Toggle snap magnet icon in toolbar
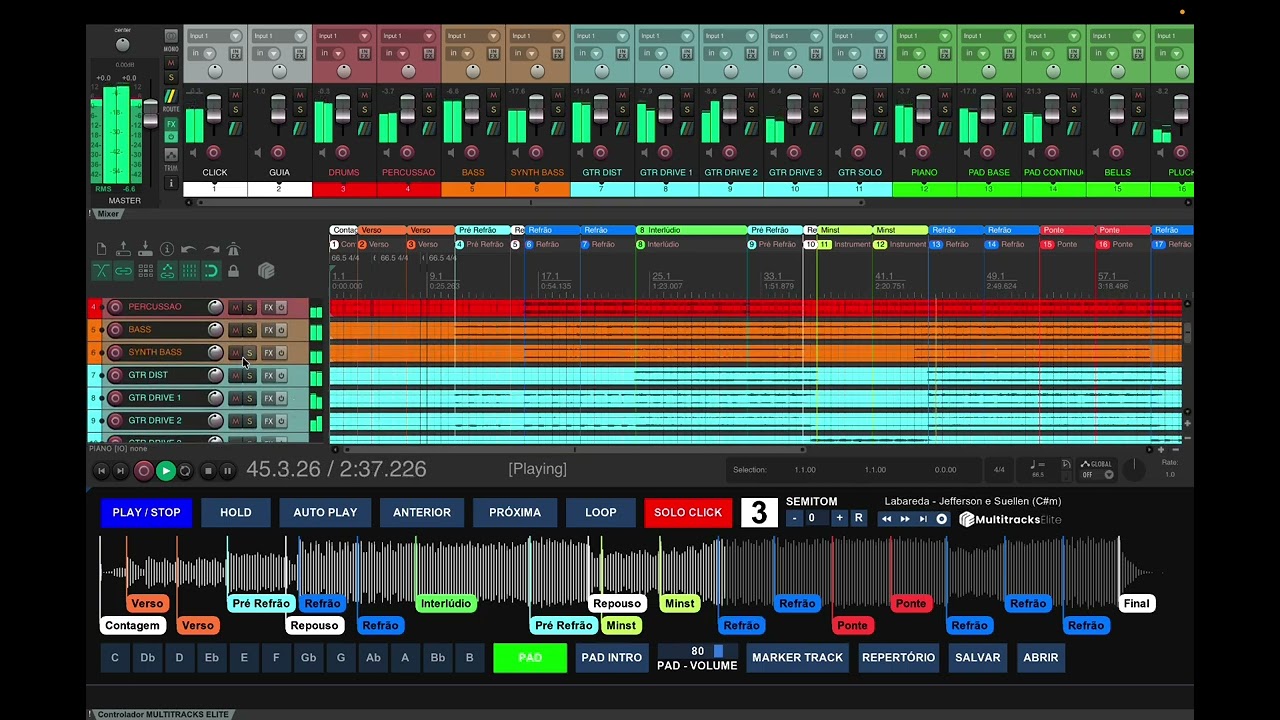 click(212, 271)
